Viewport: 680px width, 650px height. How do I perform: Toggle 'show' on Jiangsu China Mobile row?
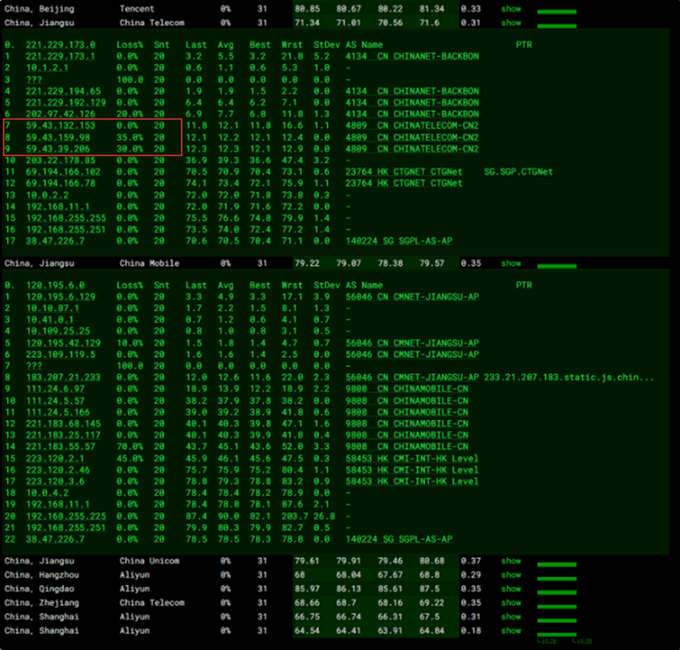tap(511, 263)
